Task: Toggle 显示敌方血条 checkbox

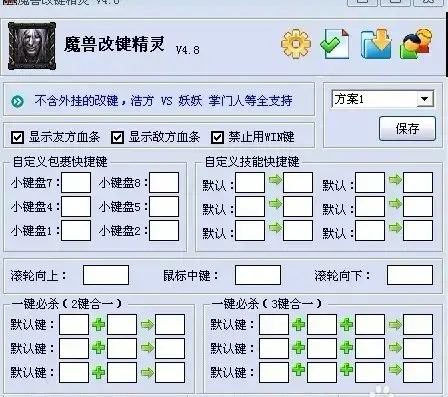Action: [x=117, y=137]
